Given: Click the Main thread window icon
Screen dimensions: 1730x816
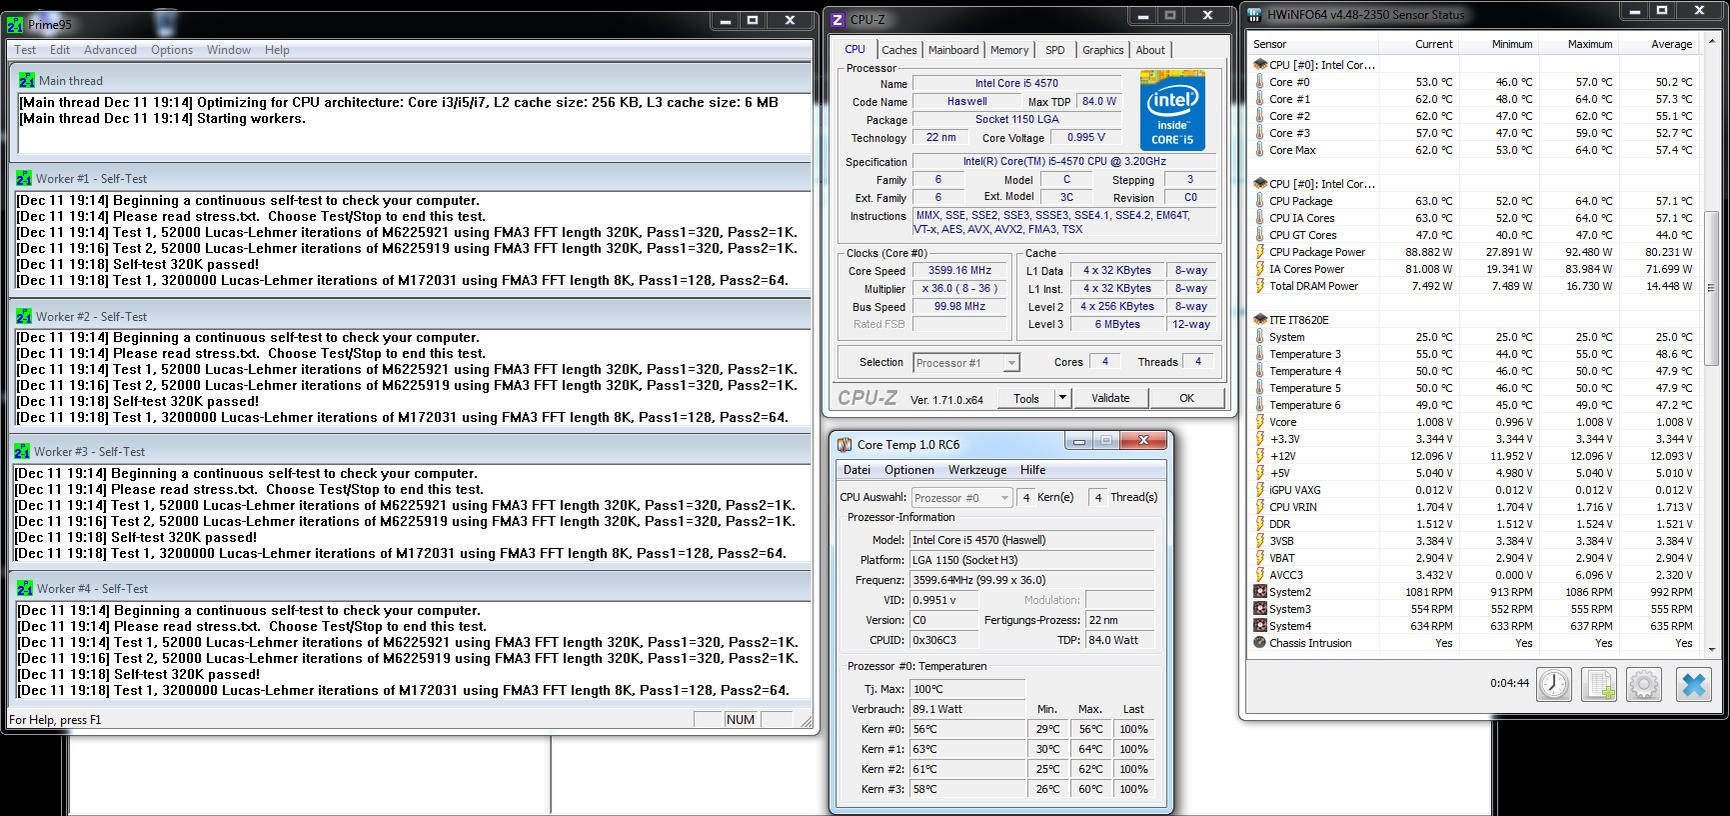Looking at the screenshot, I should (26, 81).
